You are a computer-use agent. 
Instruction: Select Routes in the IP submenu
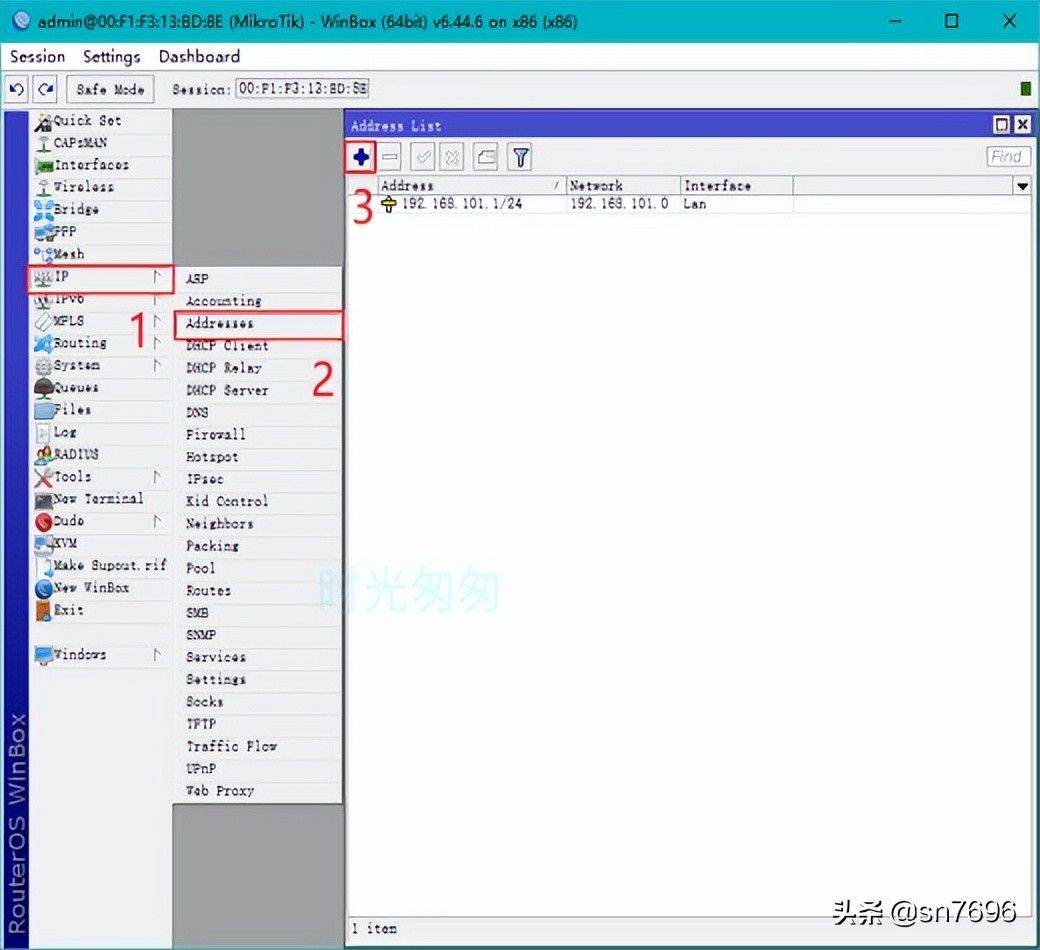click(x=259, y=591)
